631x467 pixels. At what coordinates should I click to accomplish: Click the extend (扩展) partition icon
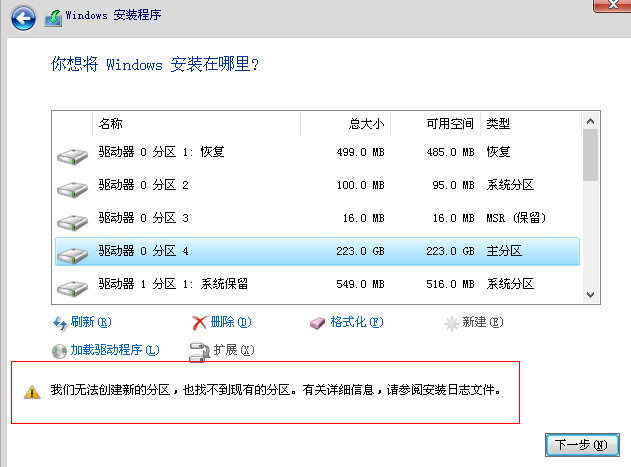point(197,350)
